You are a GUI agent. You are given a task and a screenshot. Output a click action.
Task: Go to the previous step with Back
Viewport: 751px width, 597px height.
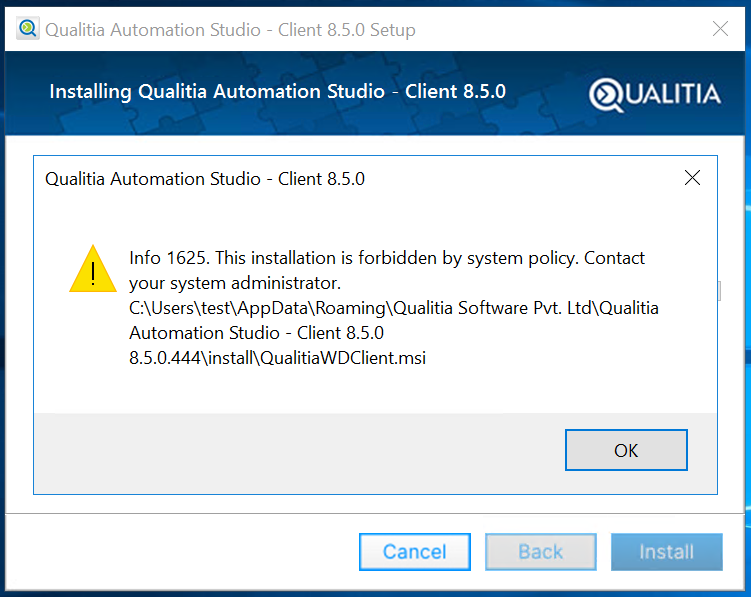[541, 552]
